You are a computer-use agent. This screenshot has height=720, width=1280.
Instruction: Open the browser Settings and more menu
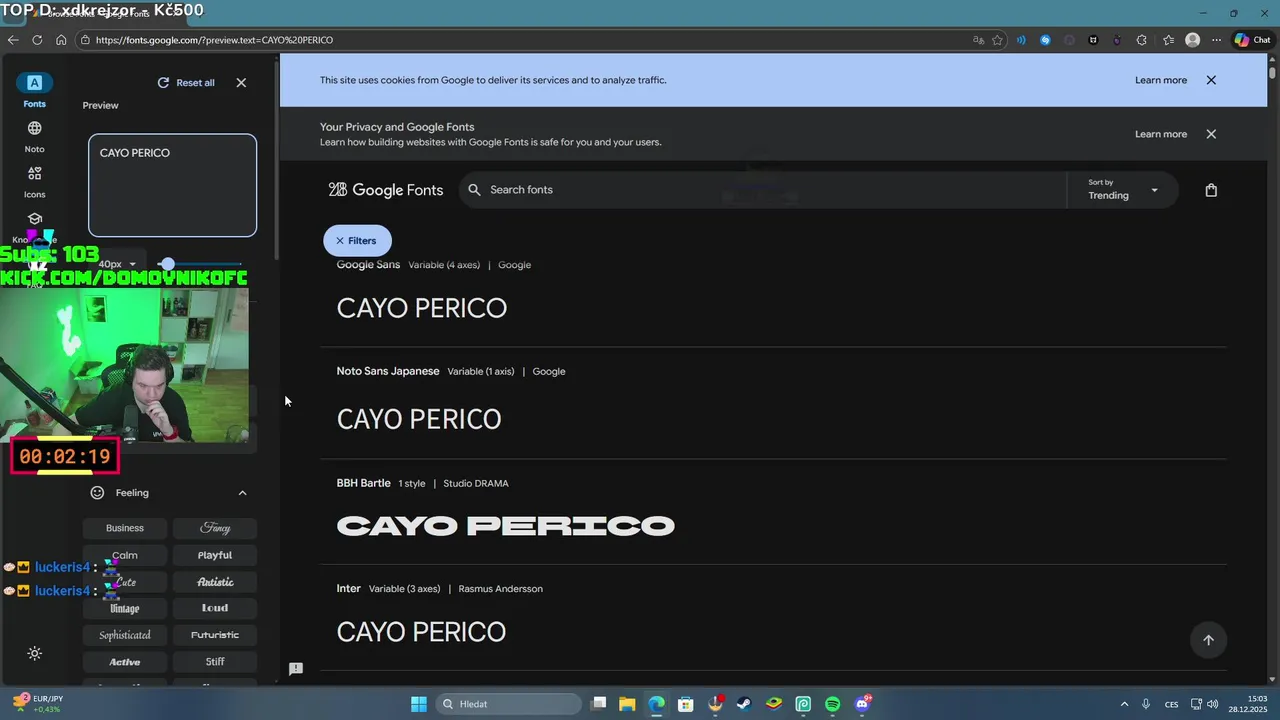coord(1216,40)
